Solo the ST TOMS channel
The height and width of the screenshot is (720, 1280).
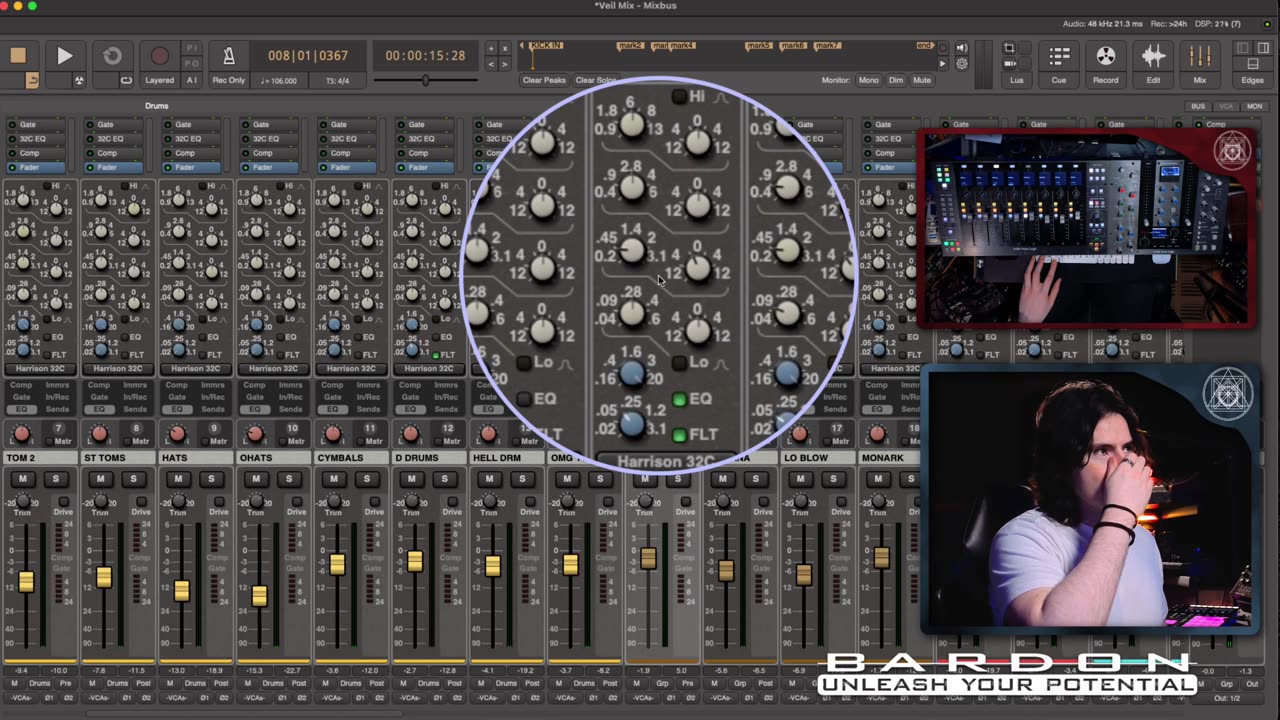(x=133, y=479)
